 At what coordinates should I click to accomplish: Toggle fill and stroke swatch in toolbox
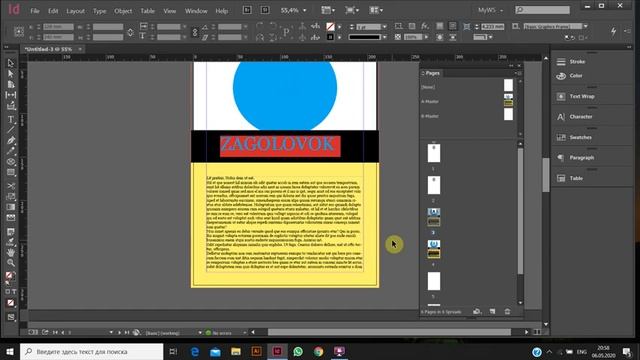tap(10, 277)
